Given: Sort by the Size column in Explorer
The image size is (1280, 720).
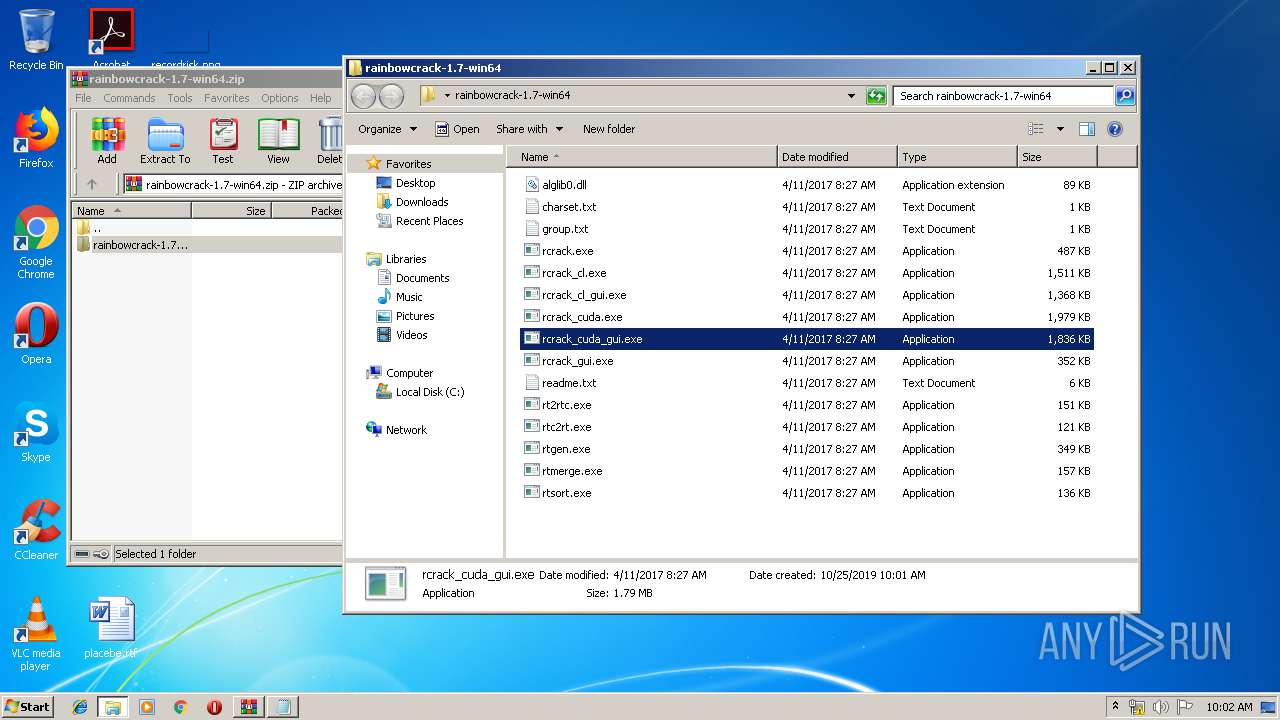Looking at the screenshot, I should (1057, 157).
